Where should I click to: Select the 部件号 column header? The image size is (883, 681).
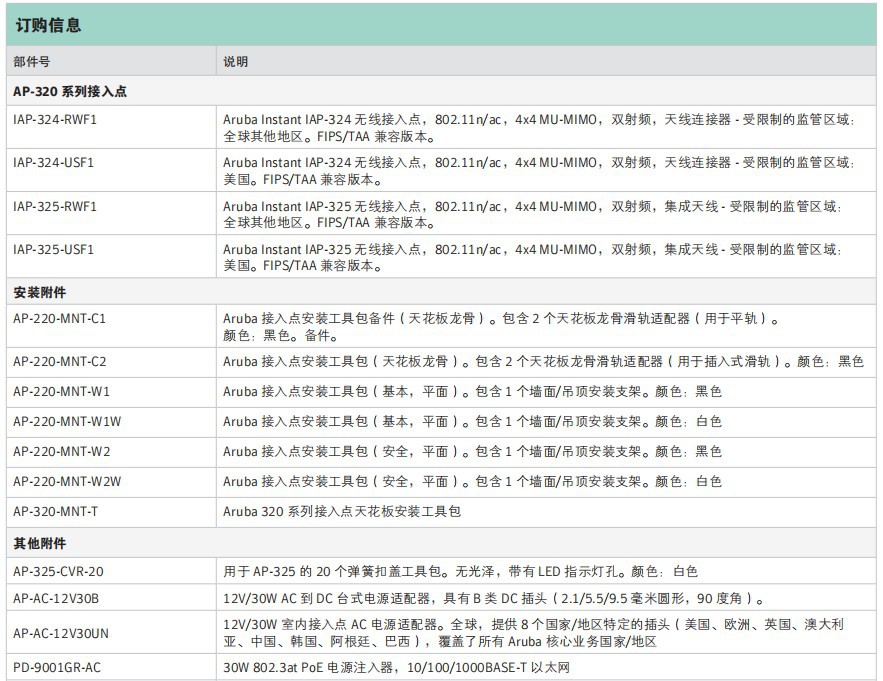[x=32, y=62]
